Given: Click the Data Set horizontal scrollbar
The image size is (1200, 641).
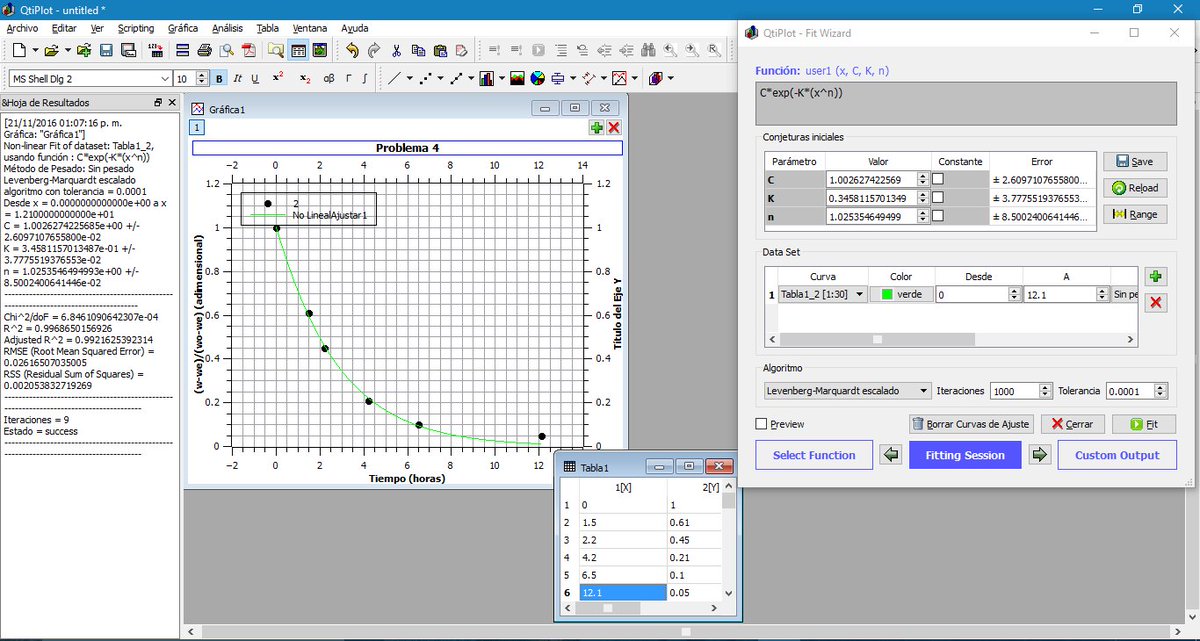Looking at the screenshot, I should [950, 339].
